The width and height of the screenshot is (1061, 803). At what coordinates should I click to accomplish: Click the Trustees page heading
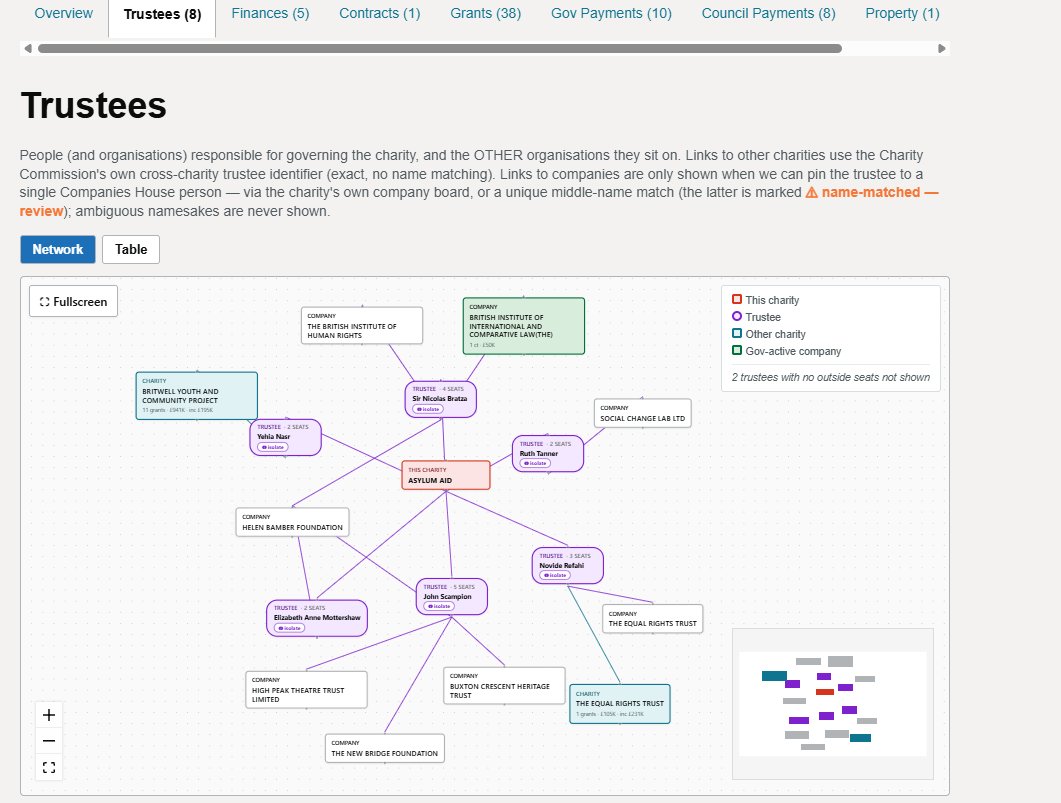tap(93, 106)
